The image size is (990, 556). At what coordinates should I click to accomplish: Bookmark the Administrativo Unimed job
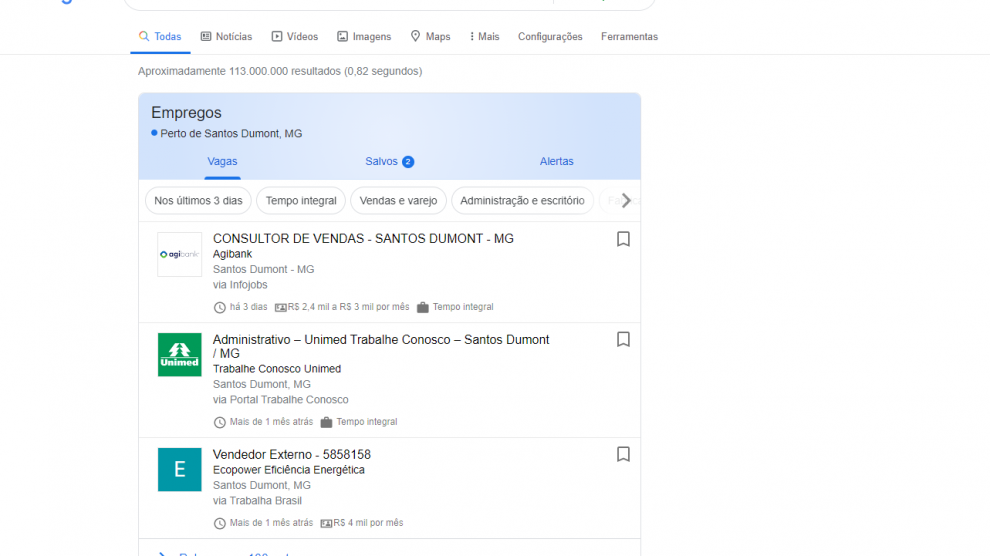click(x=623, y=340)
